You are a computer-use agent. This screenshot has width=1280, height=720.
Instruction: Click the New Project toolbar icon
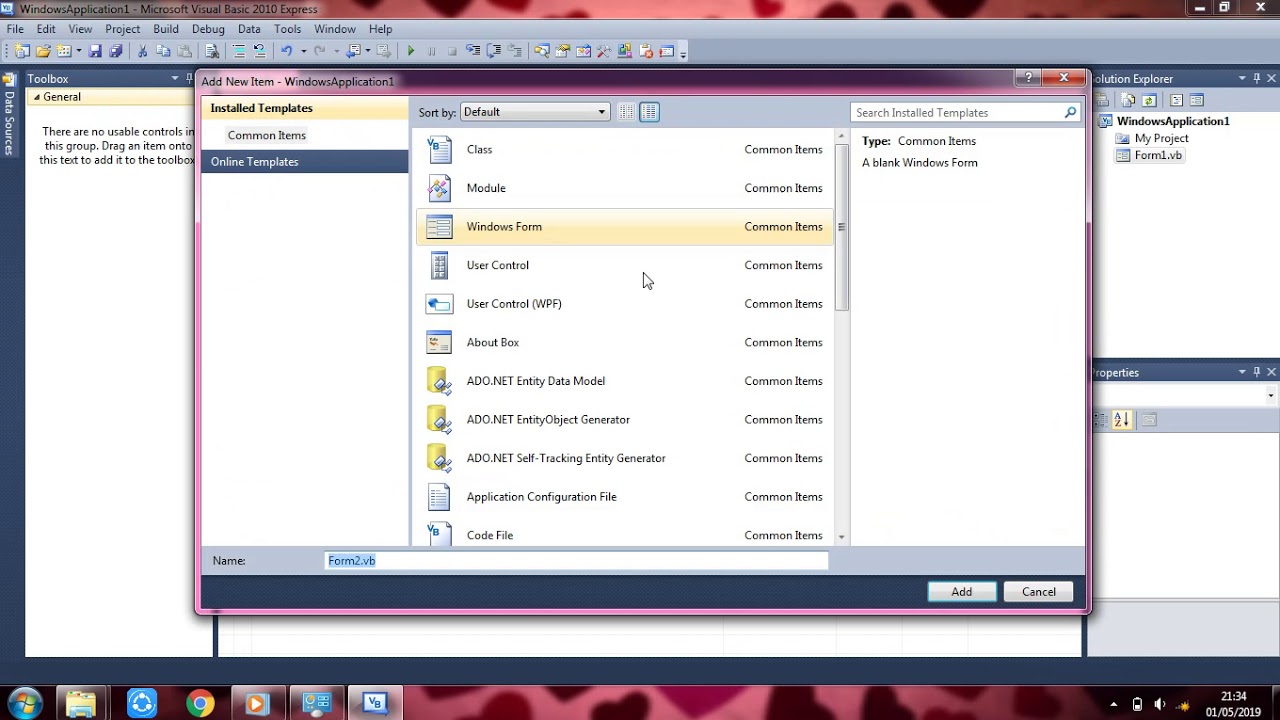point(22,51)
